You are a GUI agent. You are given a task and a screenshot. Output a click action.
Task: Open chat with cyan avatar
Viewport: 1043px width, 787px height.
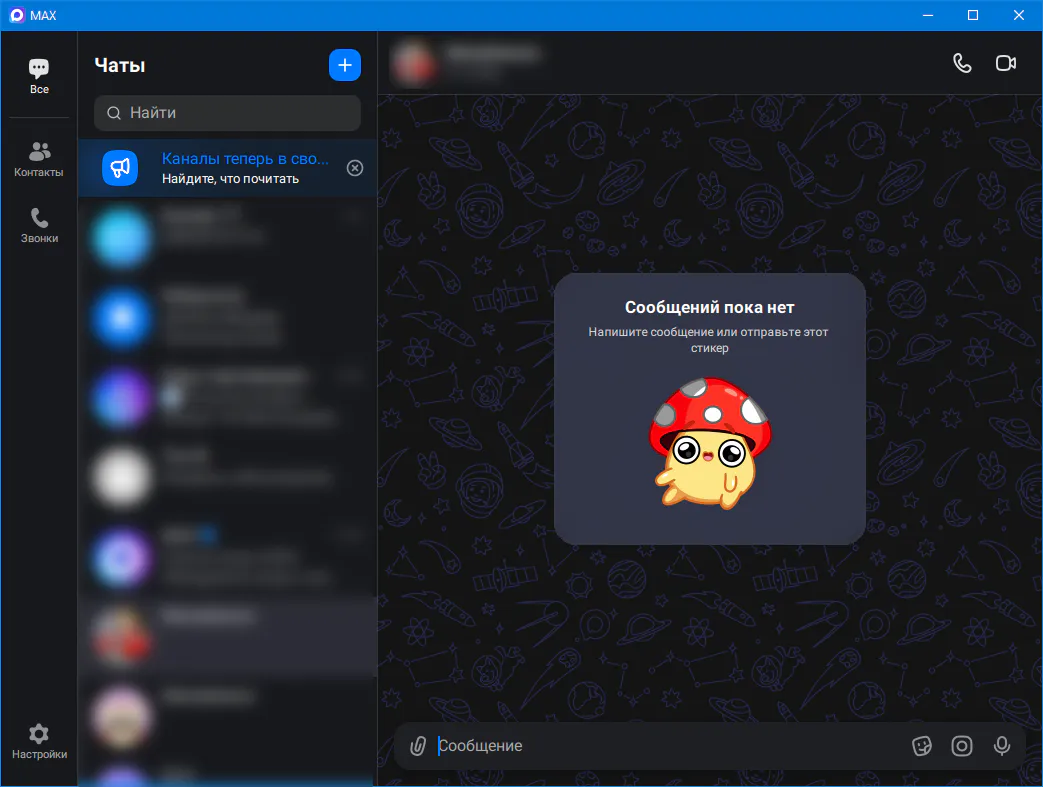[227, 237]
